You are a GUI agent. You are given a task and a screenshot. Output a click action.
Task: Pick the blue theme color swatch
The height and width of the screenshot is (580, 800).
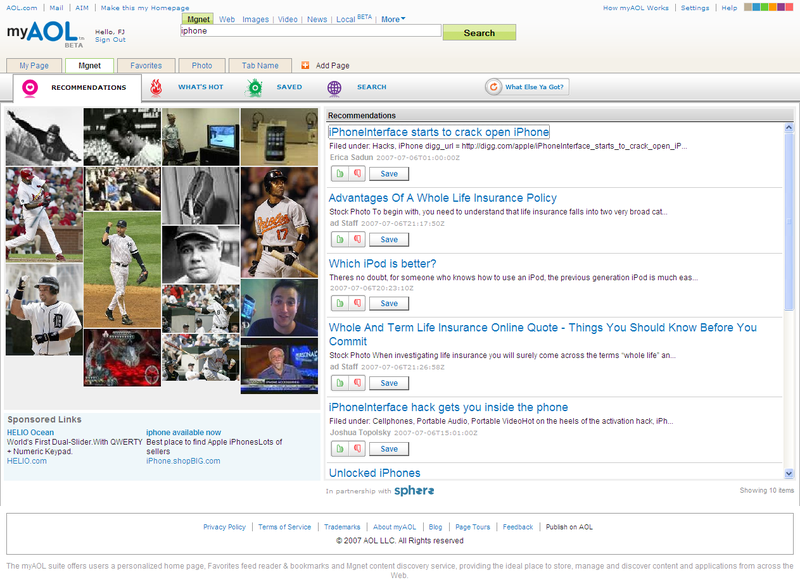[756, 7]
